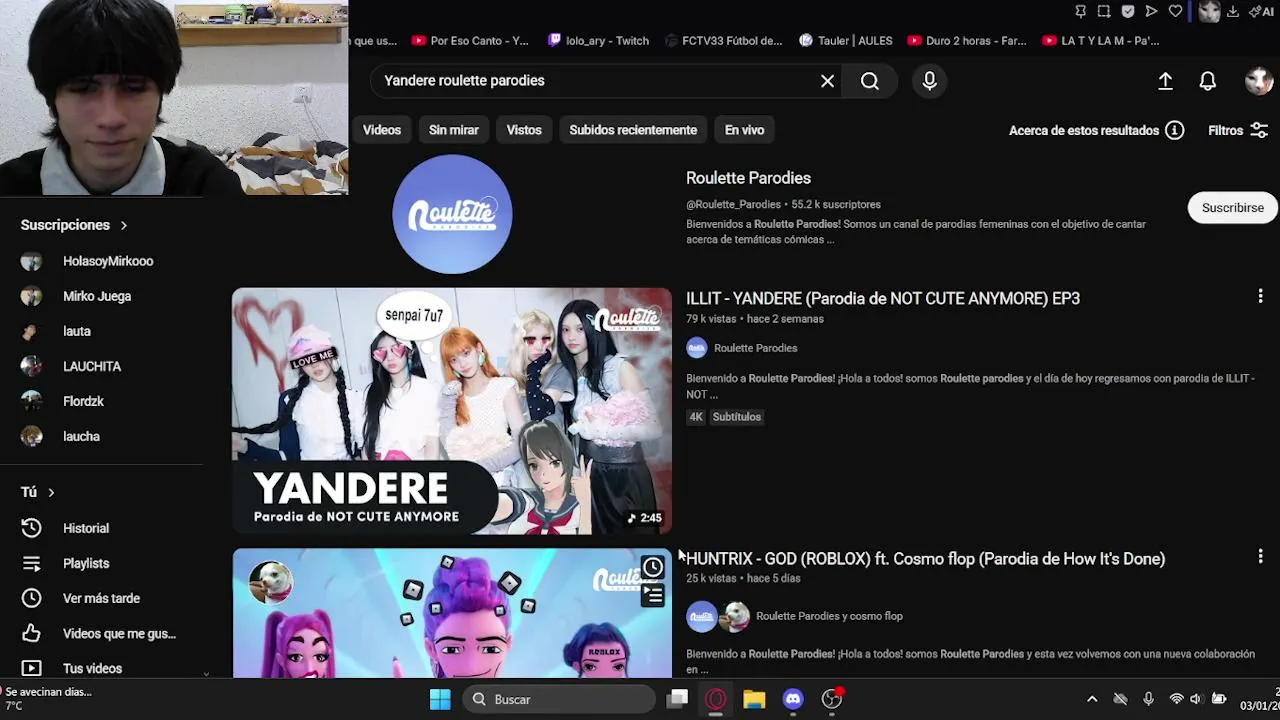Open Ver más tarde in the sidebar
This screenshot has width=1280, height=720.
(102, 598)
